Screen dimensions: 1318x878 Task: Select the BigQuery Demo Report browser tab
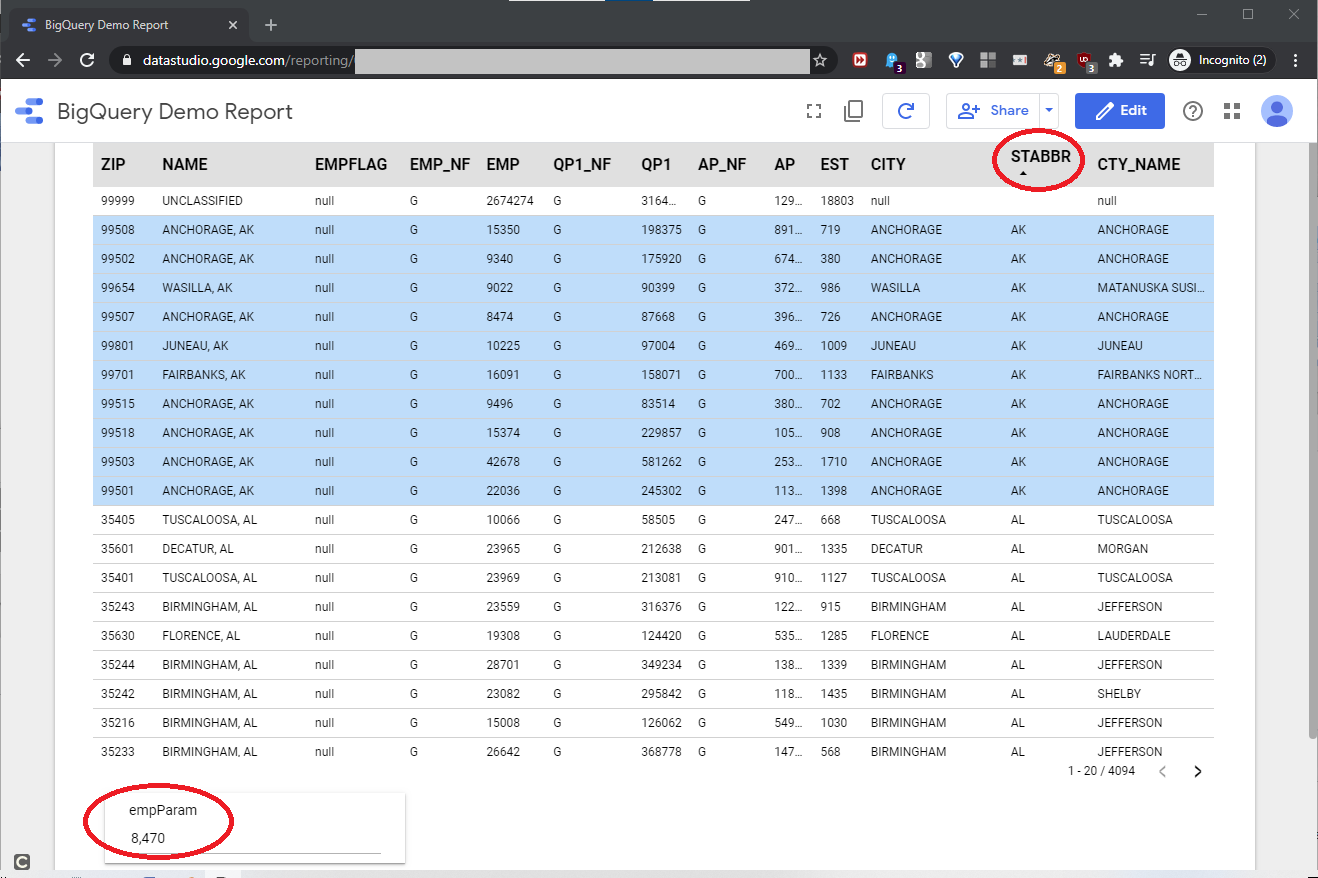tap(127, 25)
